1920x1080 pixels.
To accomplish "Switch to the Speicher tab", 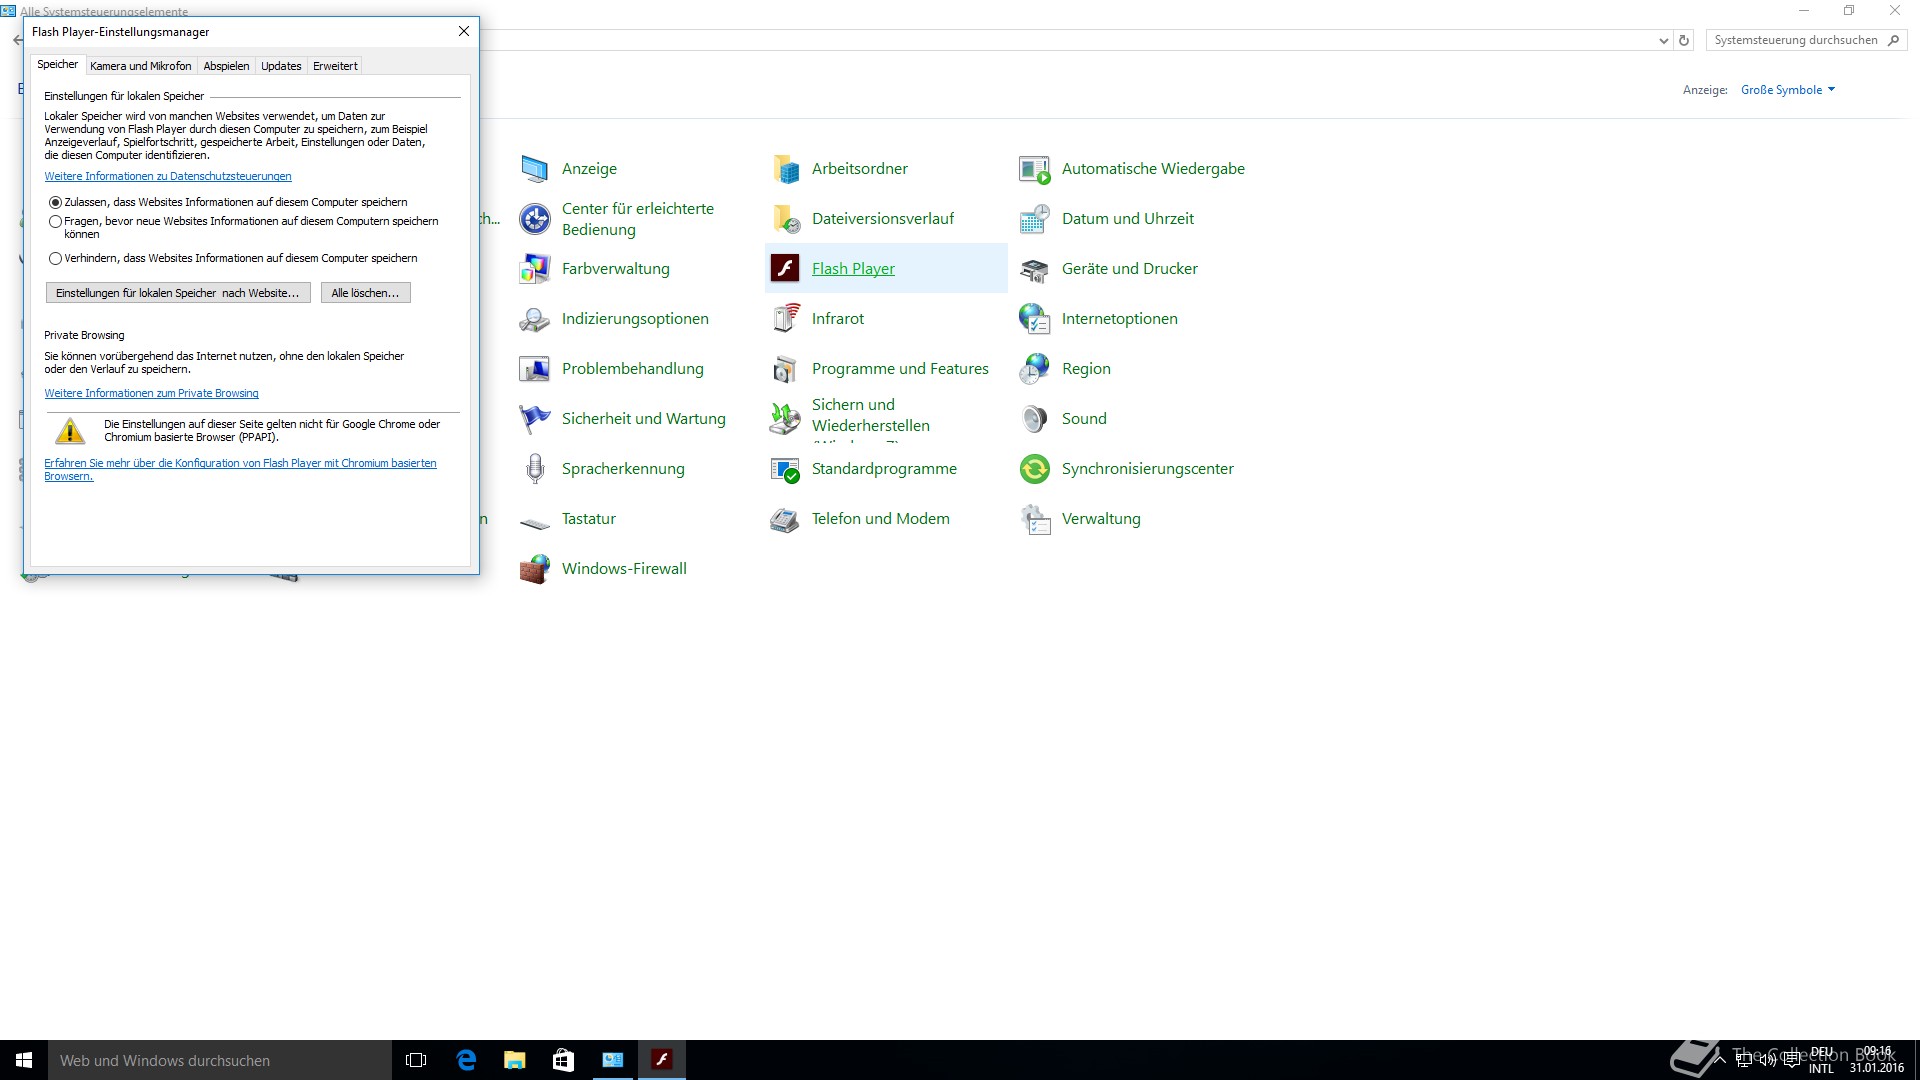I will (58, 65).
